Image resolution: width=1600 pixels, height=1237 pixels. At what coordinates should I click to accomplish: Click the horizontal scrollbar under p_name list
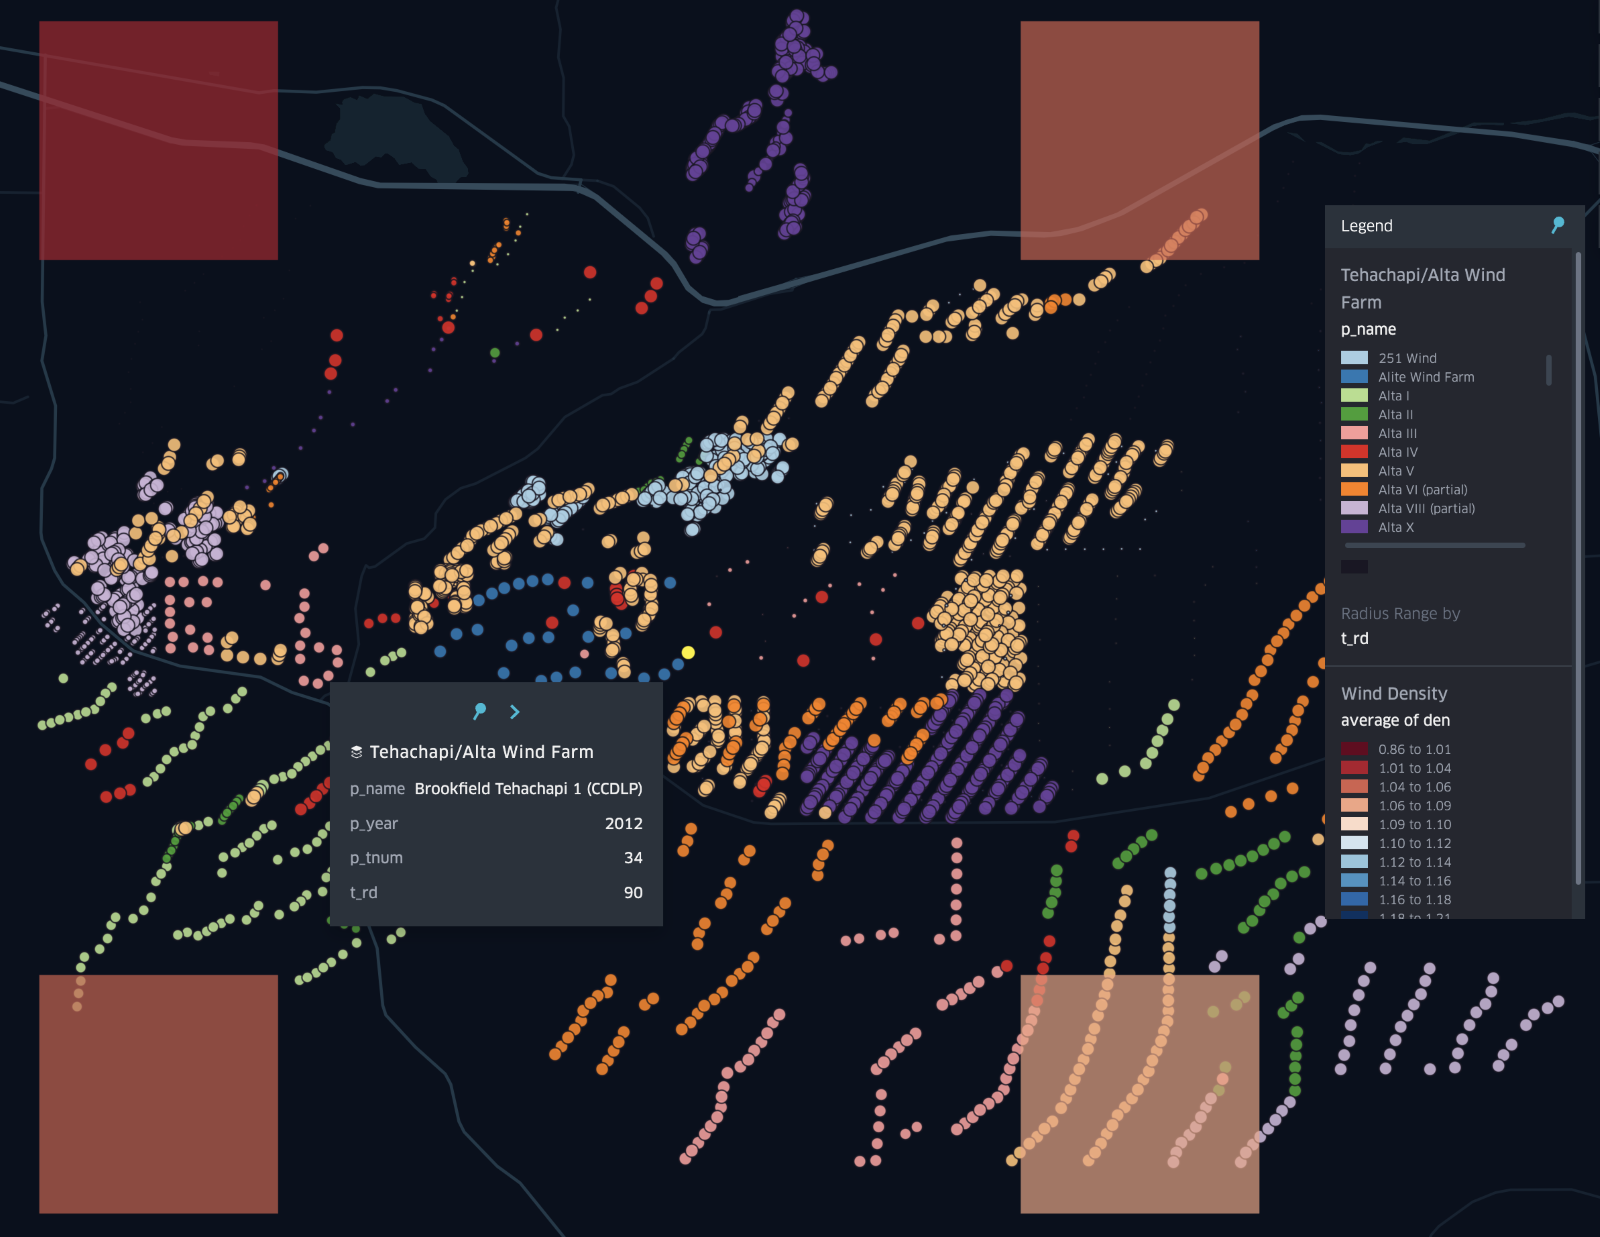[x=1435, y=545]
